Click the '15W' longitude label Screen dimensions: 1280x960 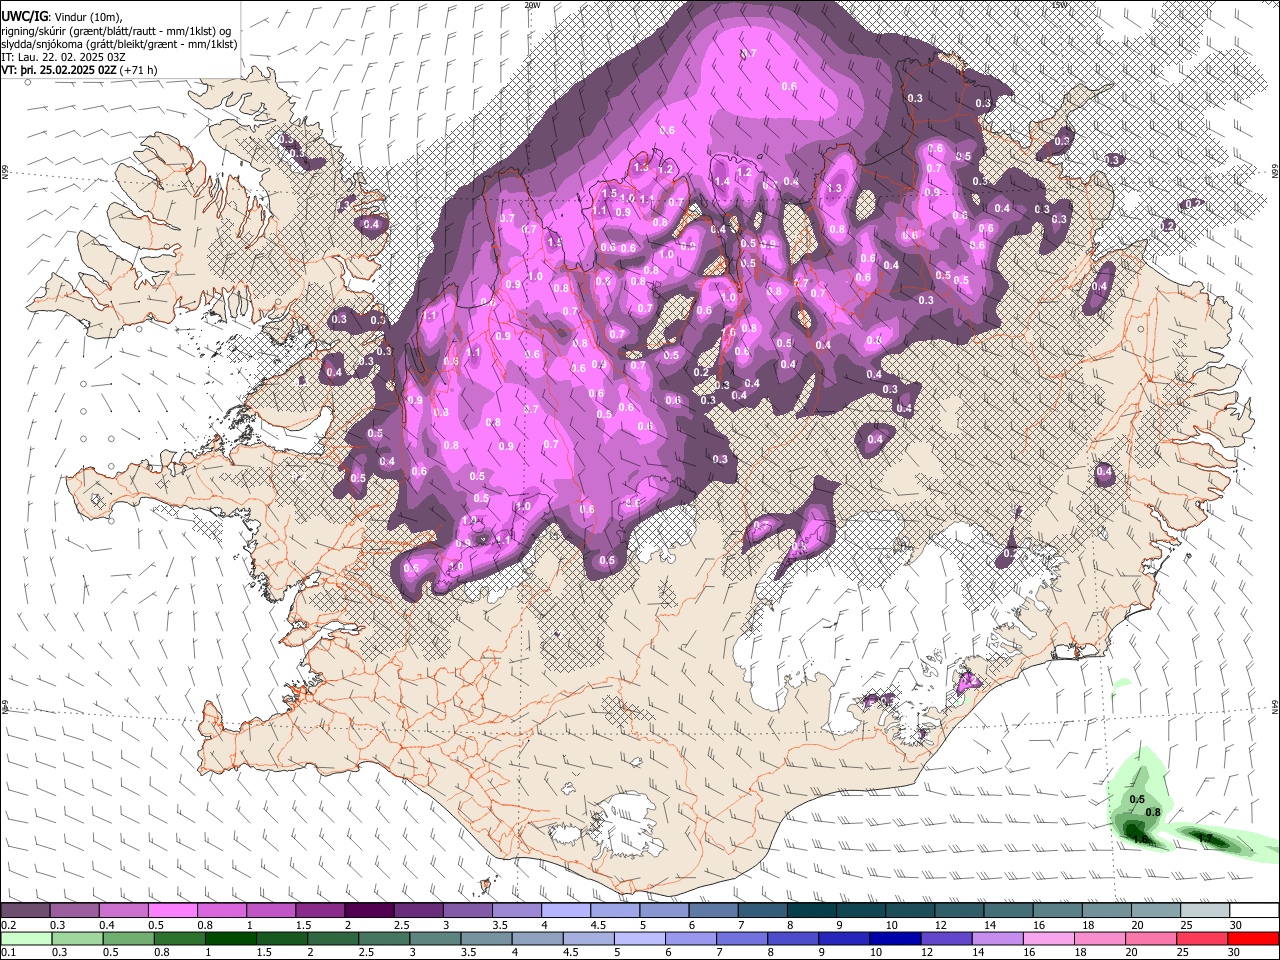[1060, 5]
